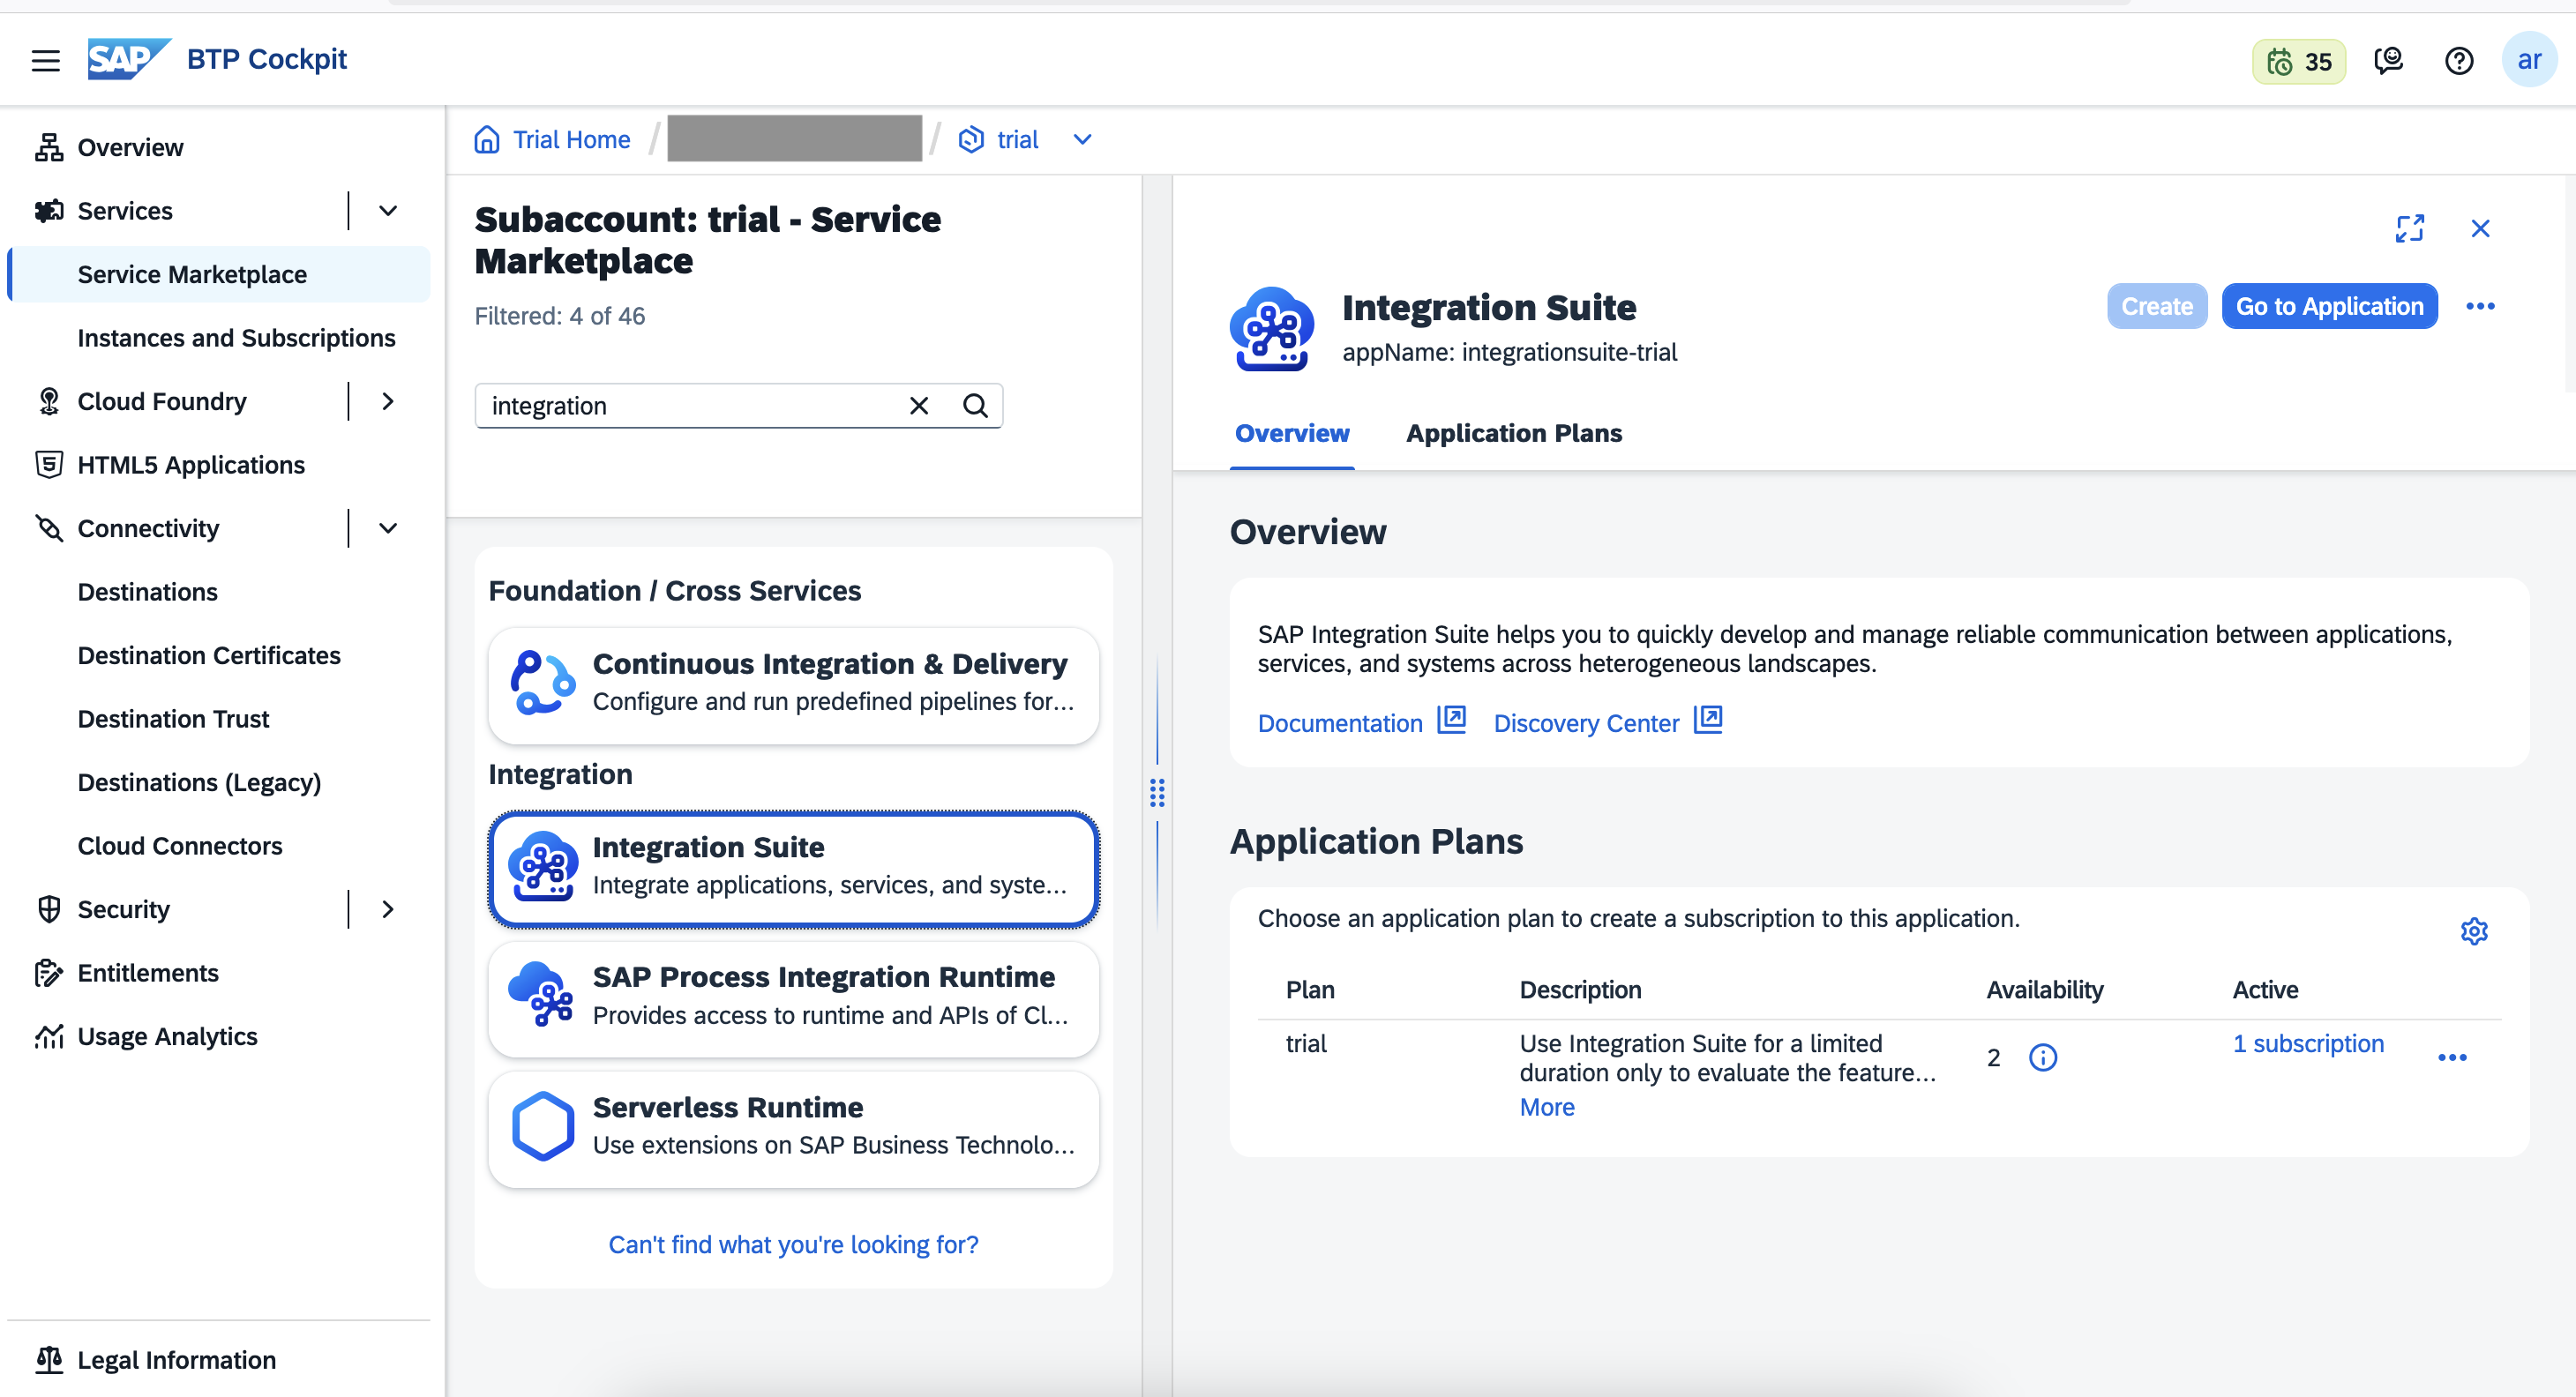2576x1397 pixels.
Task: Open more actions beside Go to Application
Action: point(2480,306)
